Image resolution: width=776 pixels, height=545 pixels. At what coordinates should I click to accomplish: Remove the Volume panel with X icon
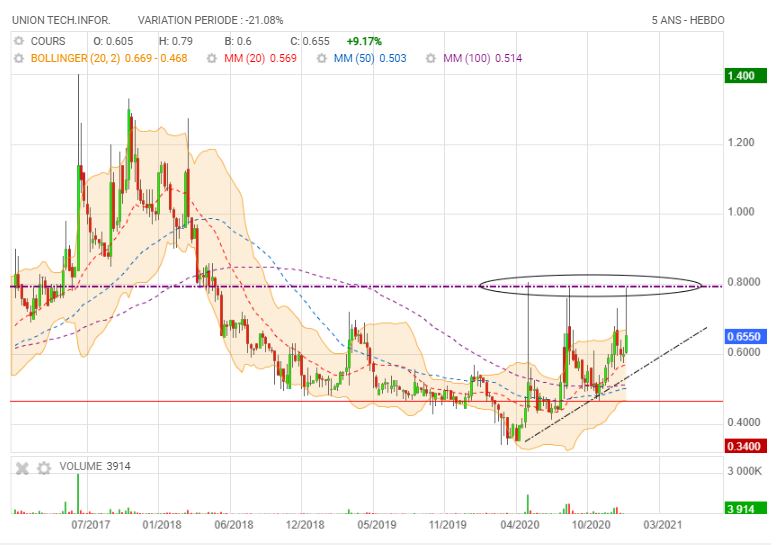point(22,468)
